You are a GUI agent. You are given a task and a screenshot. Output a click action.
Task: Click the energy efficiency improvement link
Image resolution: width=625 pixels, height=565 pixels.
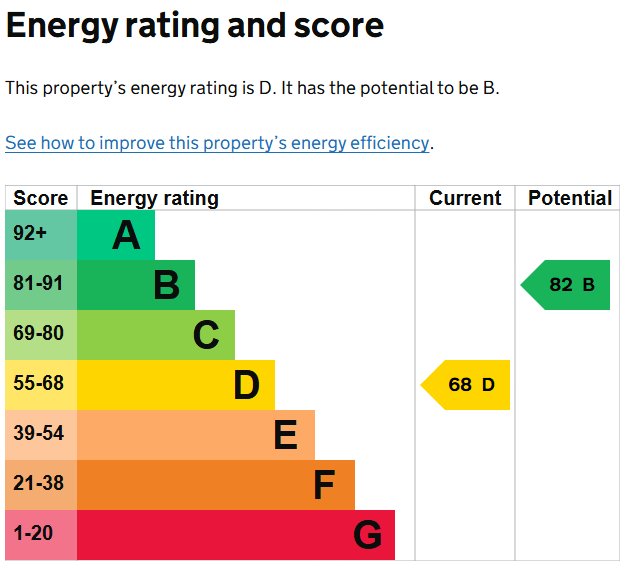pyautogui.click(x=217, y=143)
